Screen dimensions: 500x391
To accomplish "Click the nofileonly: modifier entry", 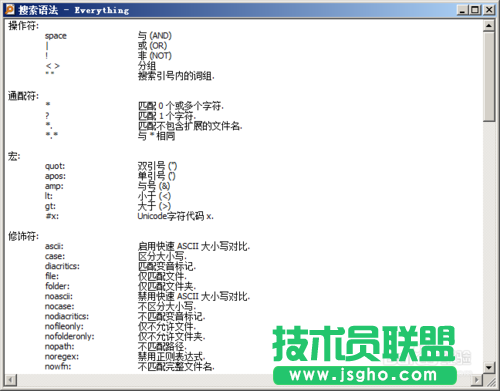I will pos(64,327).
